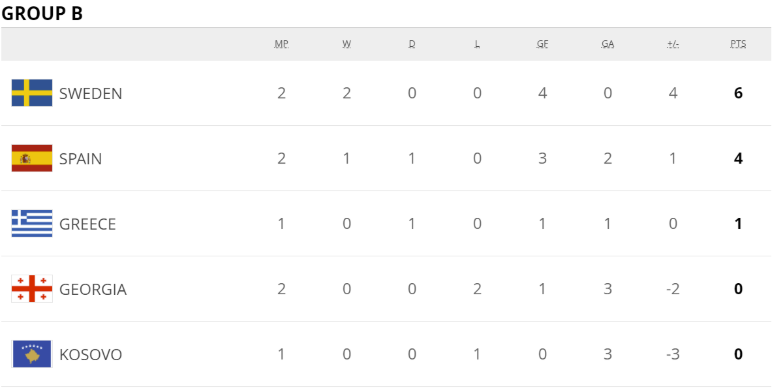The height and width of the screenshot is (388, 772).
Task: Click the Kosovo flag icon
Action: [32, 354]
